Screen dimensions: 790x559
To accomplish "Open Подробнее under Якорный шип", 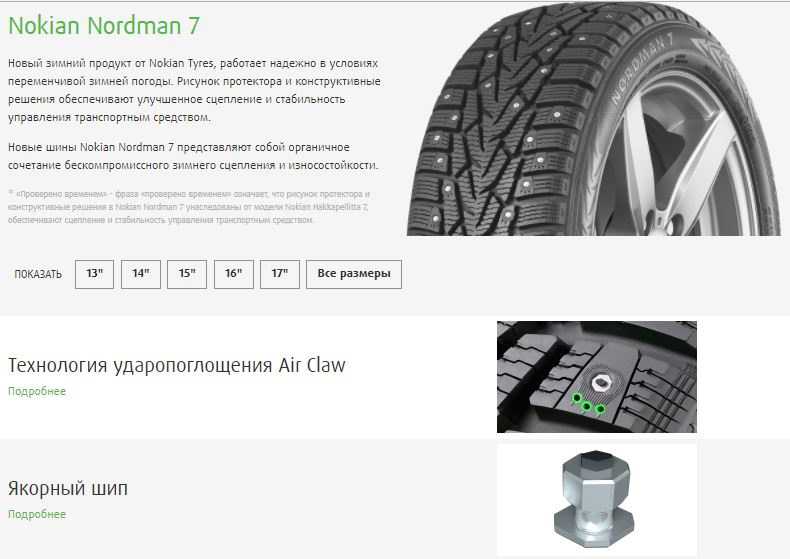I will point(37,514).
